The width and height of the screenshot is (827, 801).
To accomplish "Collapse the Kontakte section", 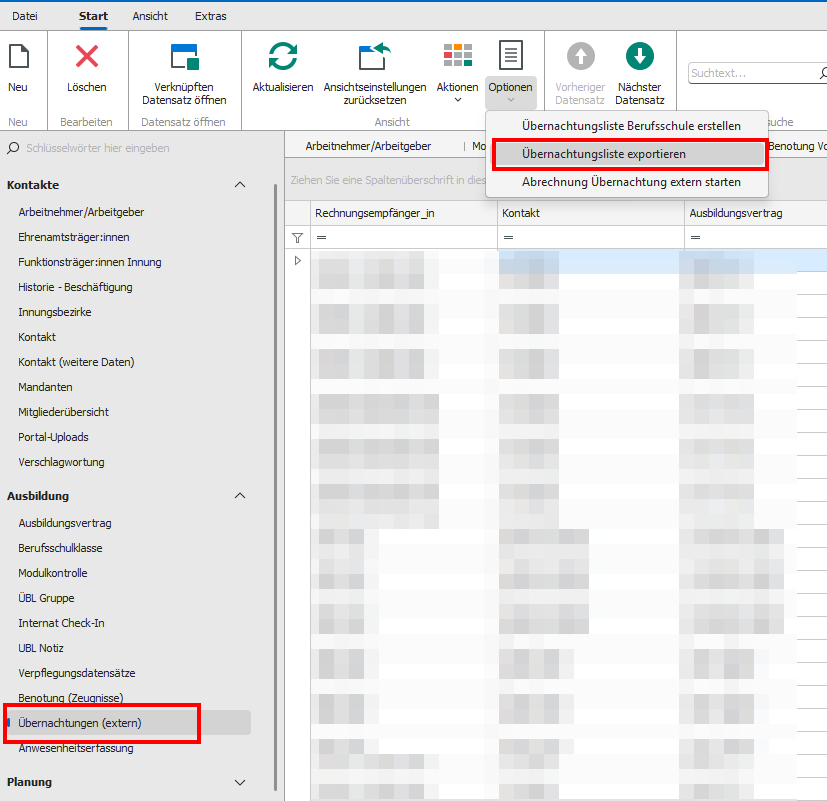I will (x=240, y=185).
